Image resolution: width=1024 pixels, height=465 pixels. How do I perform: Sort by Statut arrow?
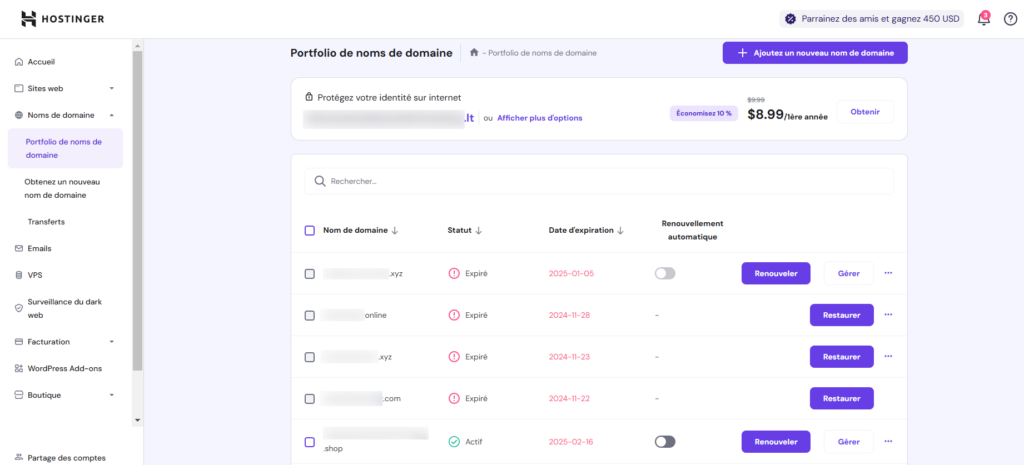[x=479, y=231]
